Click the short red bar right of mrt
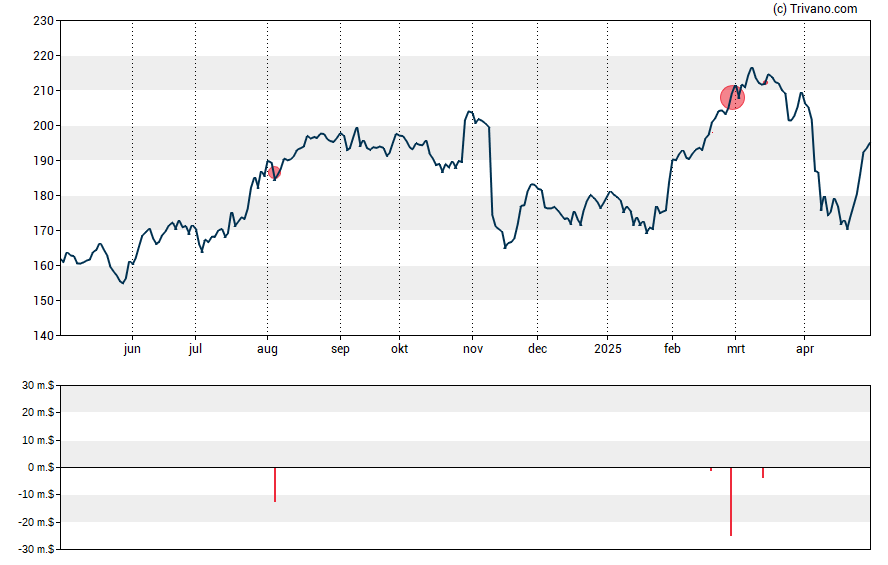Screen dimensions: 888x565 pos(763,473)
